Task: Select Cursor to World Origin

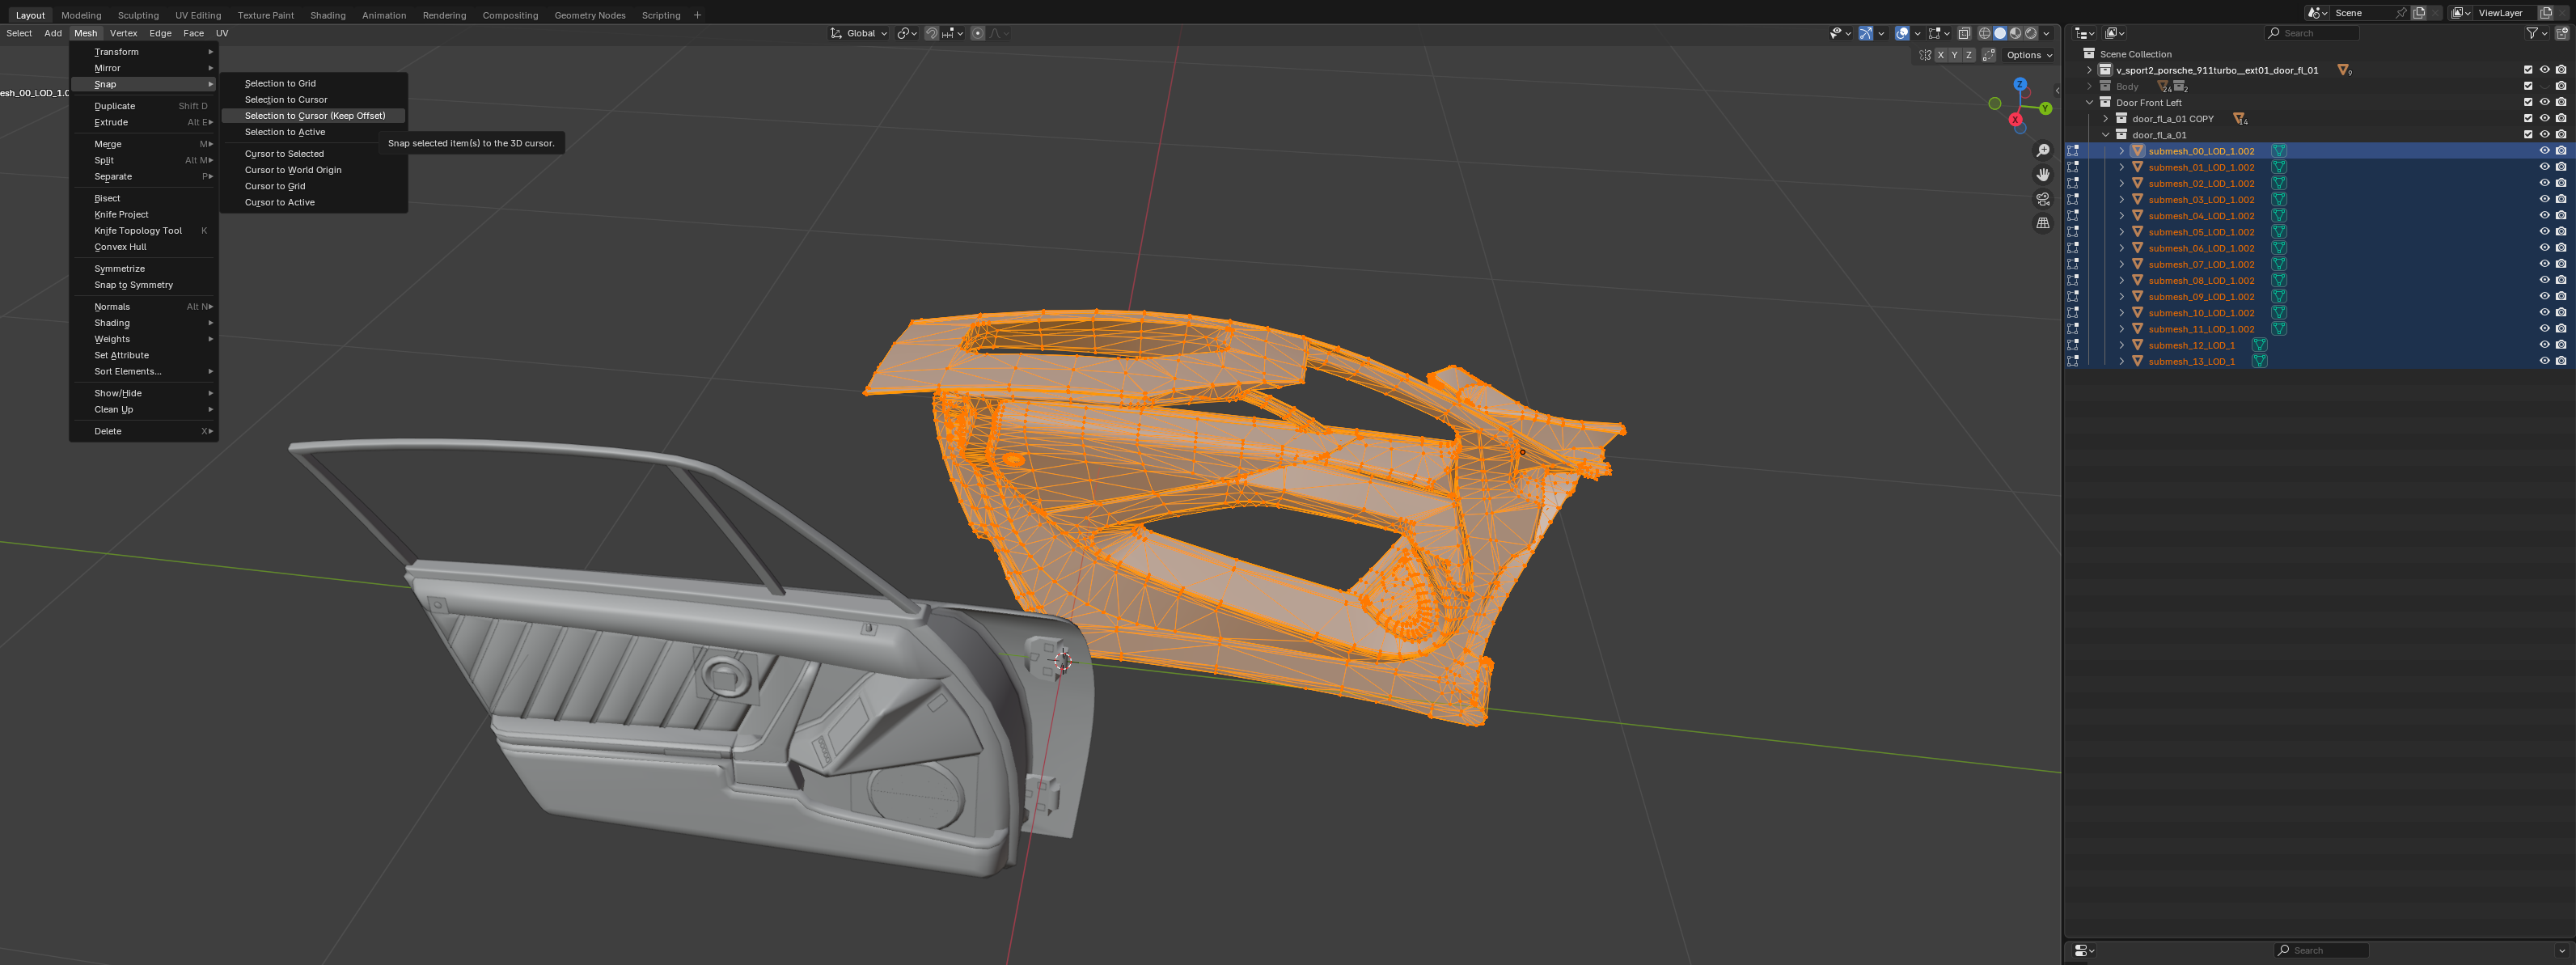Action: (293, 170)
